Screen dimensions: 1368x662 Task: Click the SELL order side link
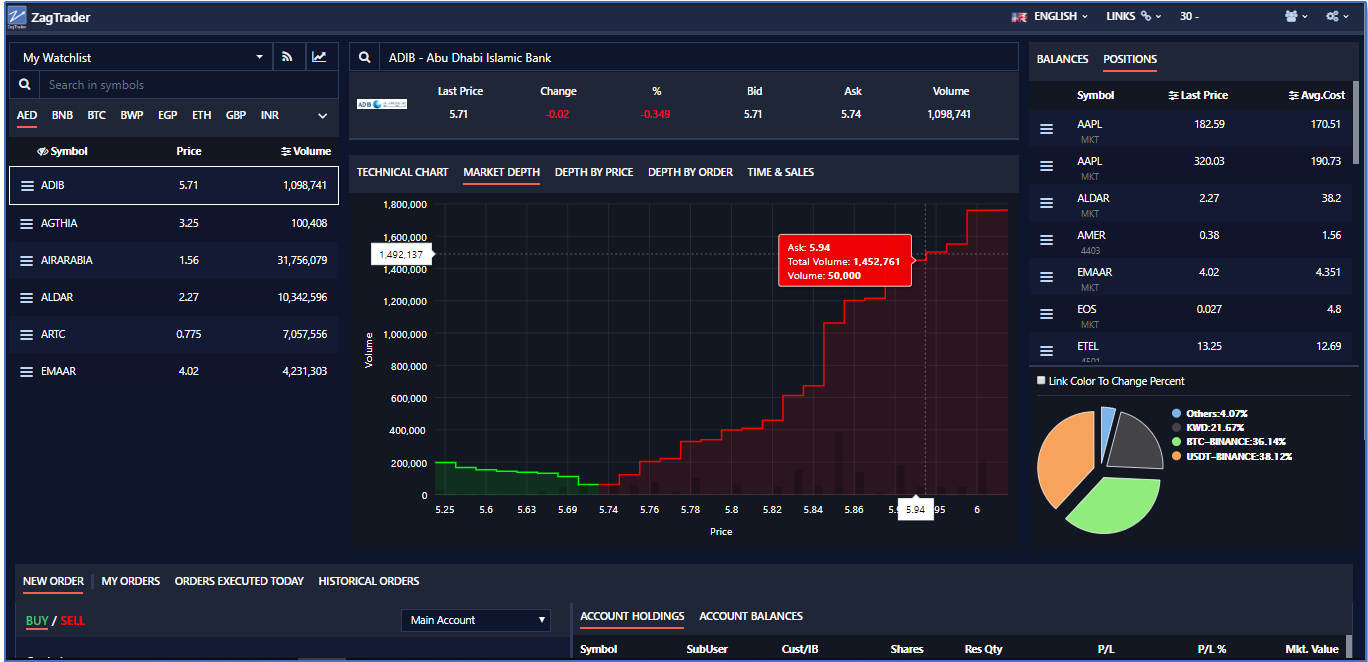(x=72, y=620)
